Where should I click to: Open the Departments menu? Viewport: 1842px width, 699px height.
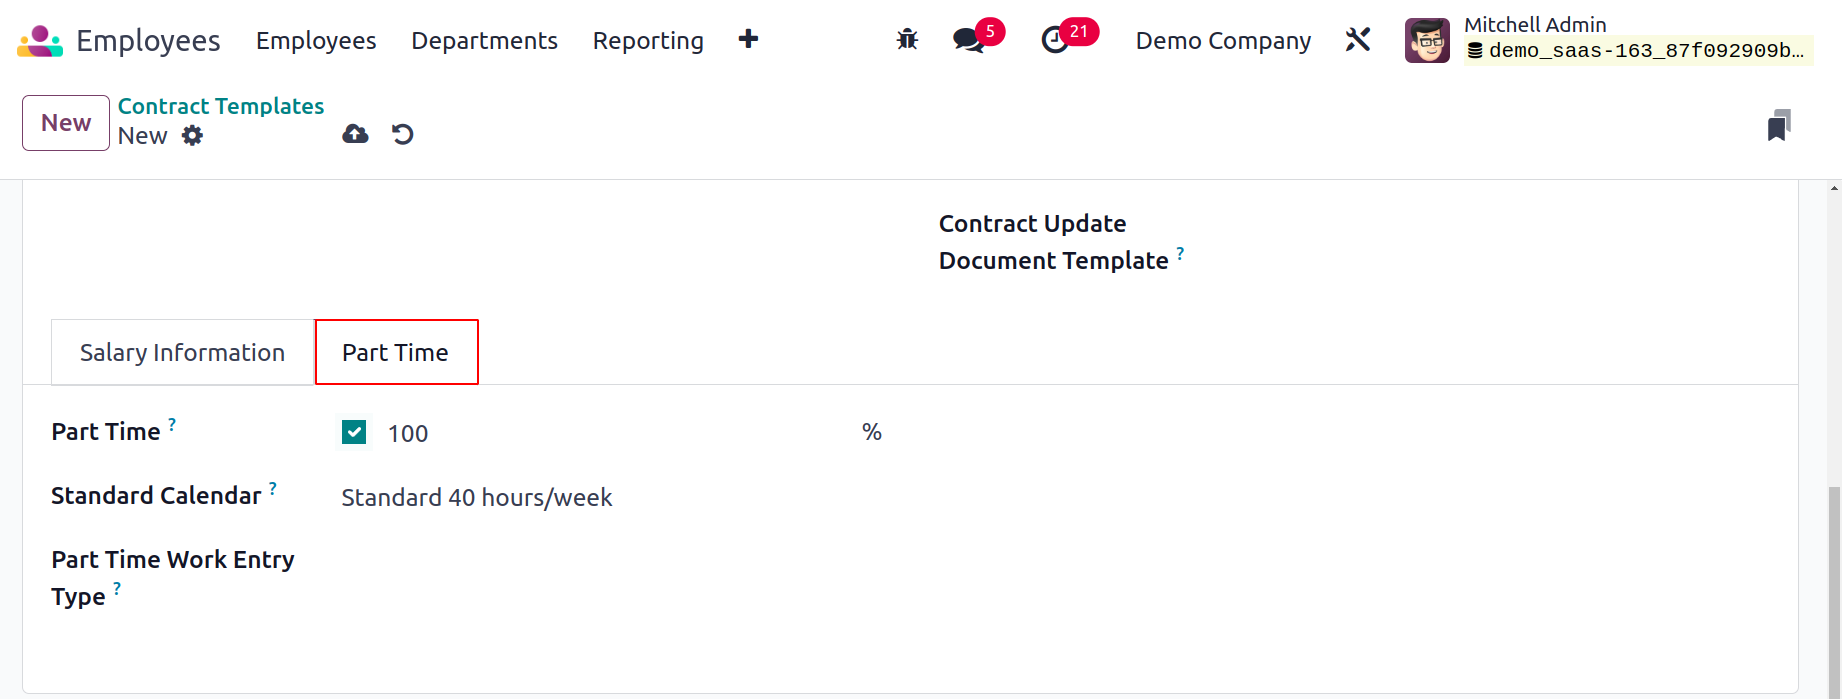pos(485,41)
